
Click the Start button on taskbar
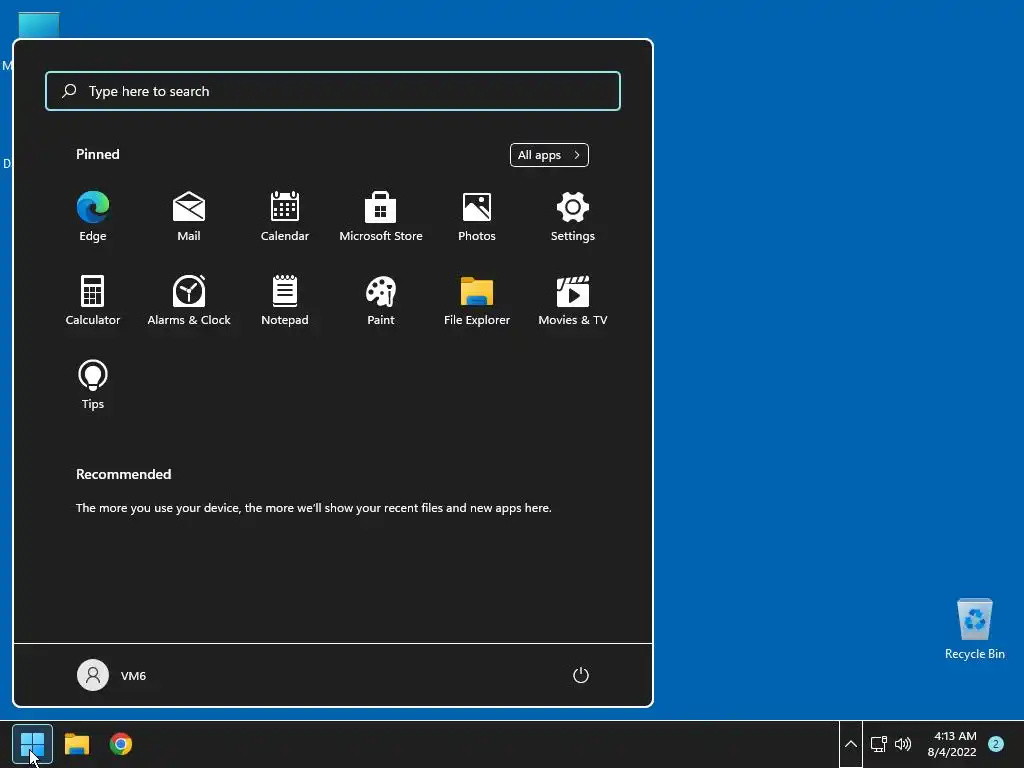click(32, 744)
